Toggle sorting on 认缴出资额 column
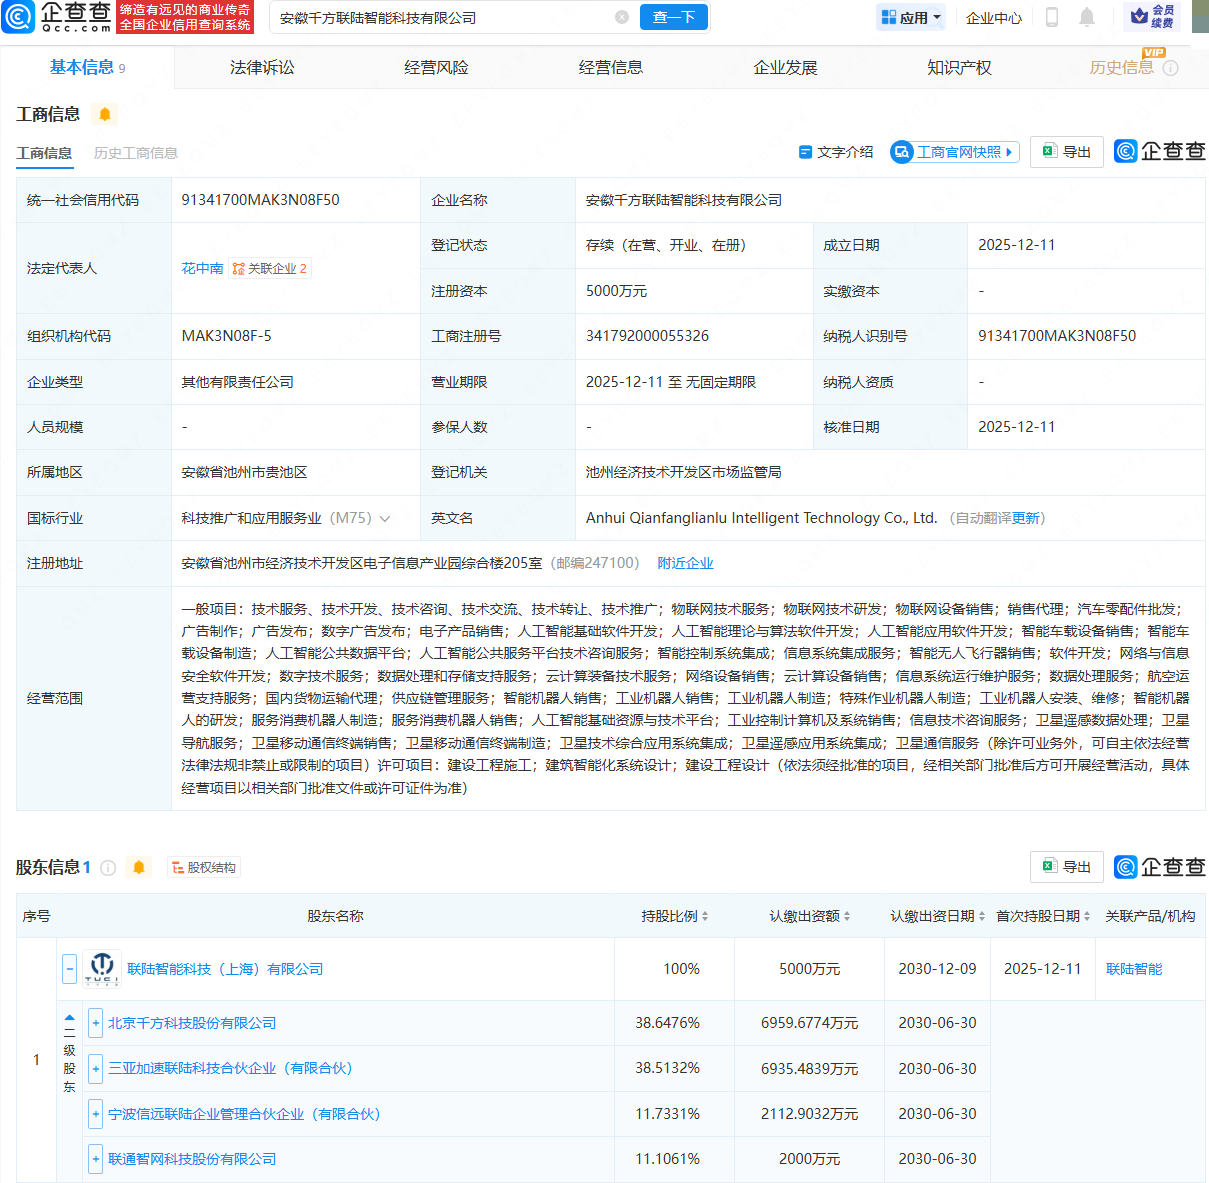 click(x=845, y=916)
